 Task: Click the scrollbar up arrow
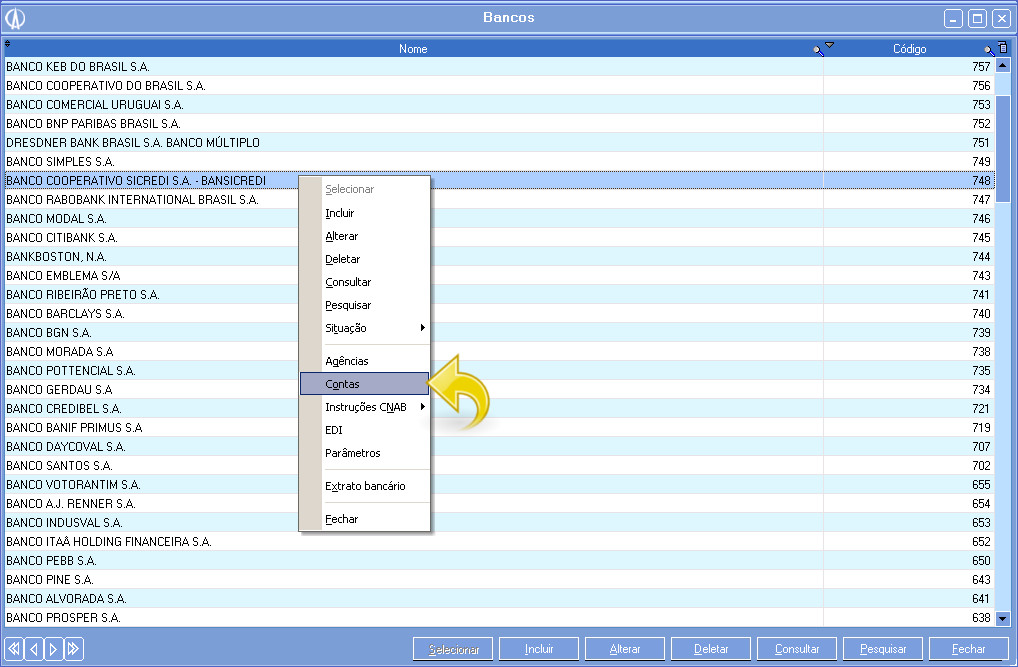click(1002, 65)
